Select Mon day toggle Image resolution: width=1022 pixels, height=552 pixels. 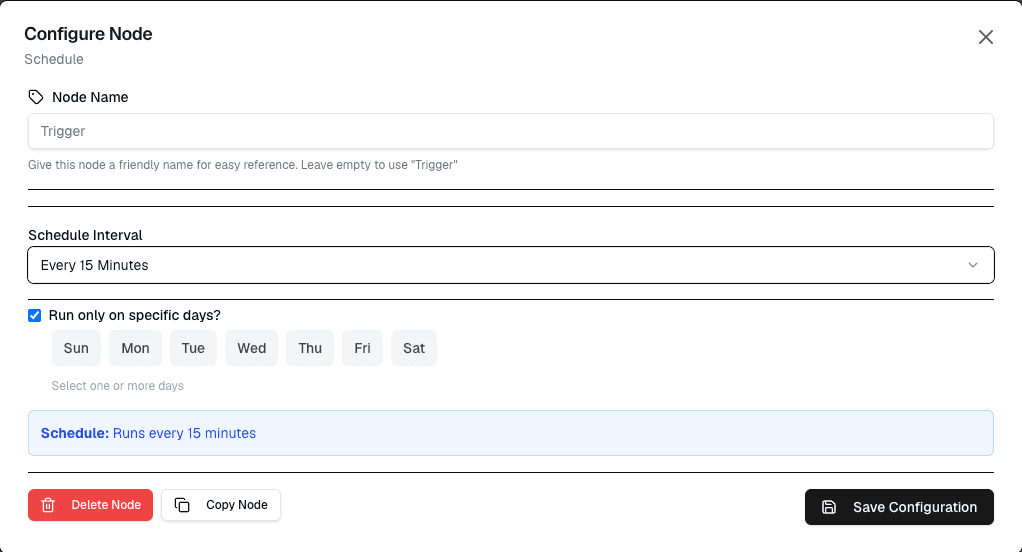point(135,348)
